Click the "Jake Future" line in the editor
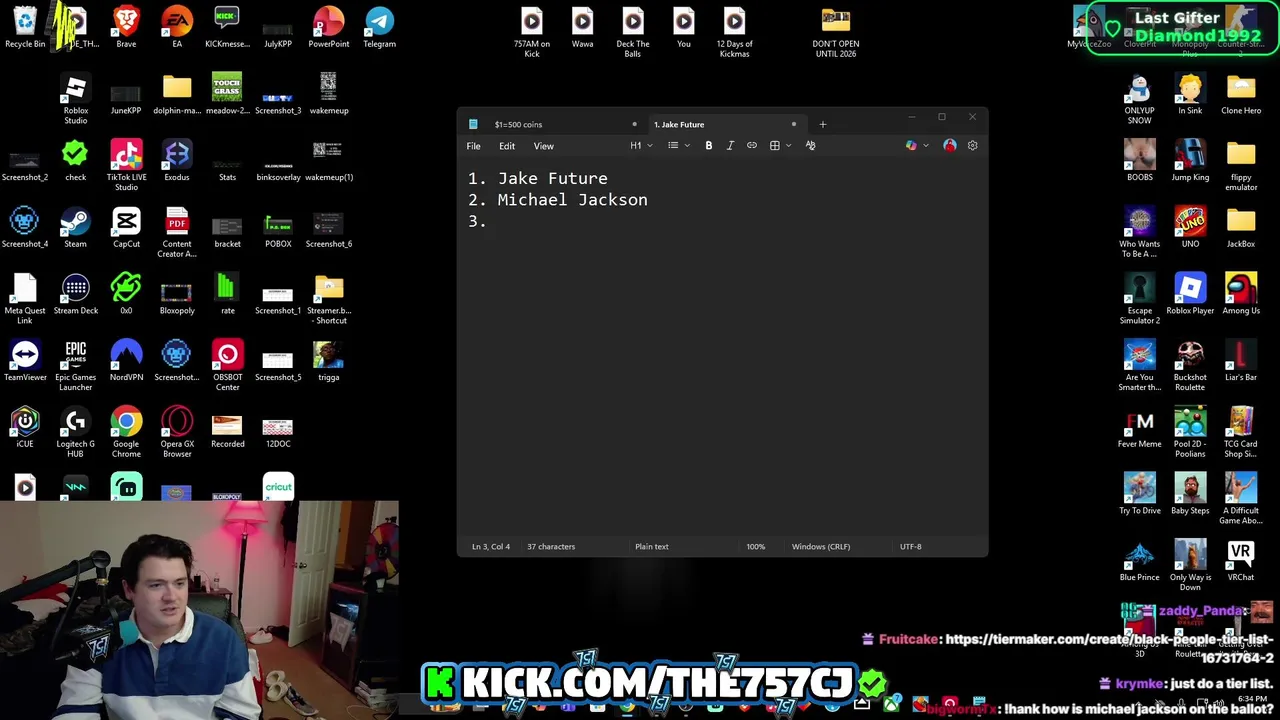This screenshot has width=1280, height=720. coord(552,178)
